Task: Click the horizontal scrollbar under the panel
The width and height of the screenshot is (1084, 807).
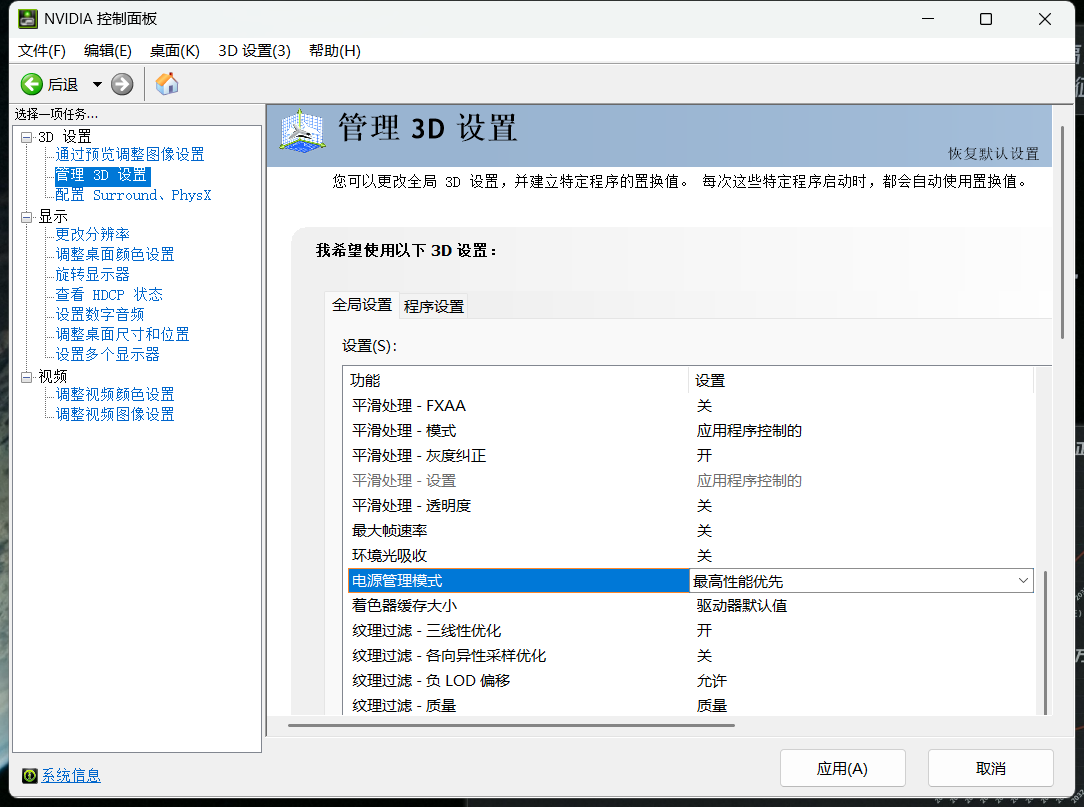Action: 512,725
